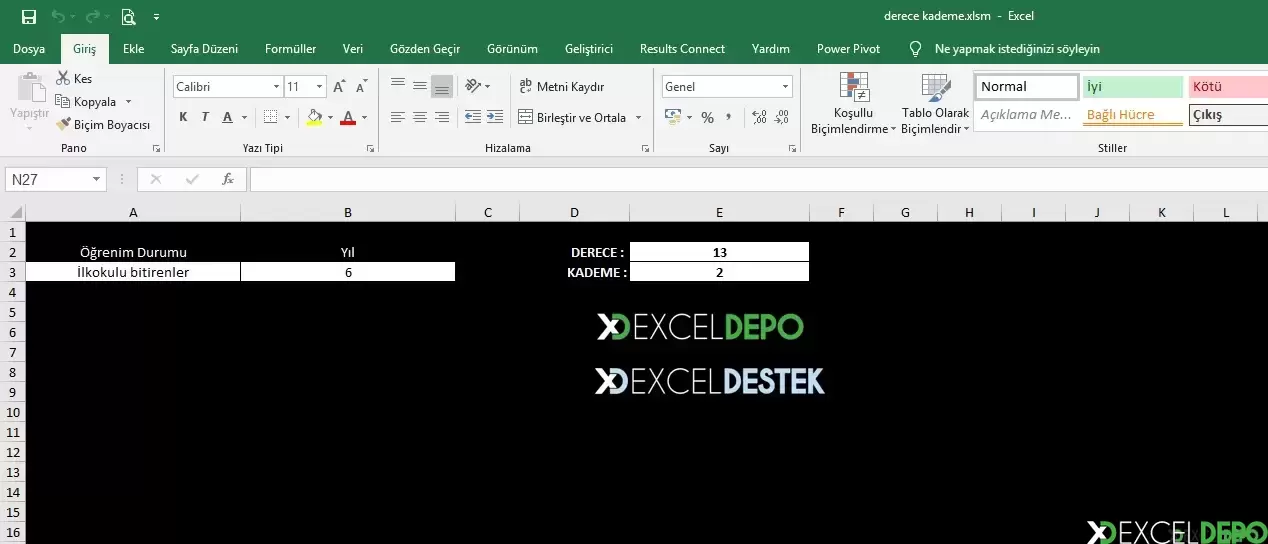This screenshot has height=544, width=1268.
Task: Open the fill color dropdown arrow
Action: point(331,118)
